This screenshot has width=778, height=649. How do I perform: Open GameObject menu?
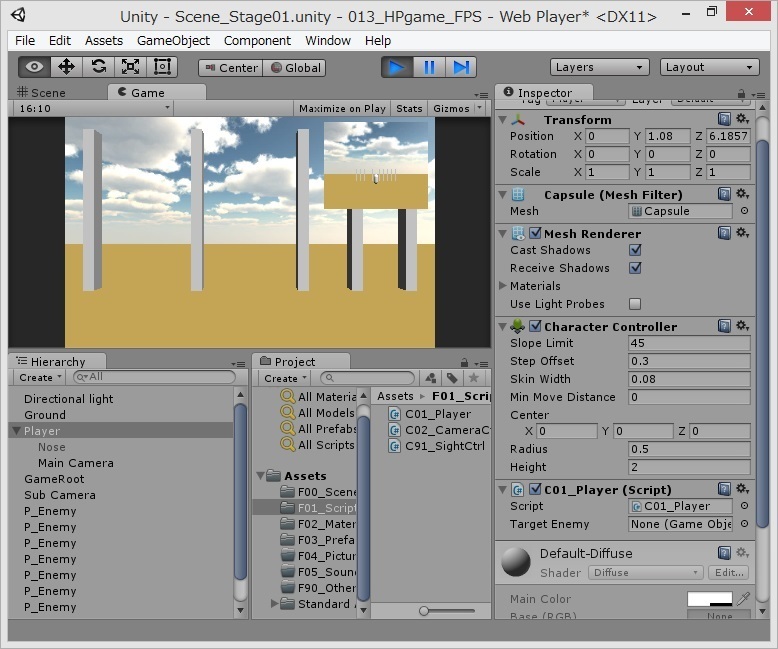click(173, 41)
